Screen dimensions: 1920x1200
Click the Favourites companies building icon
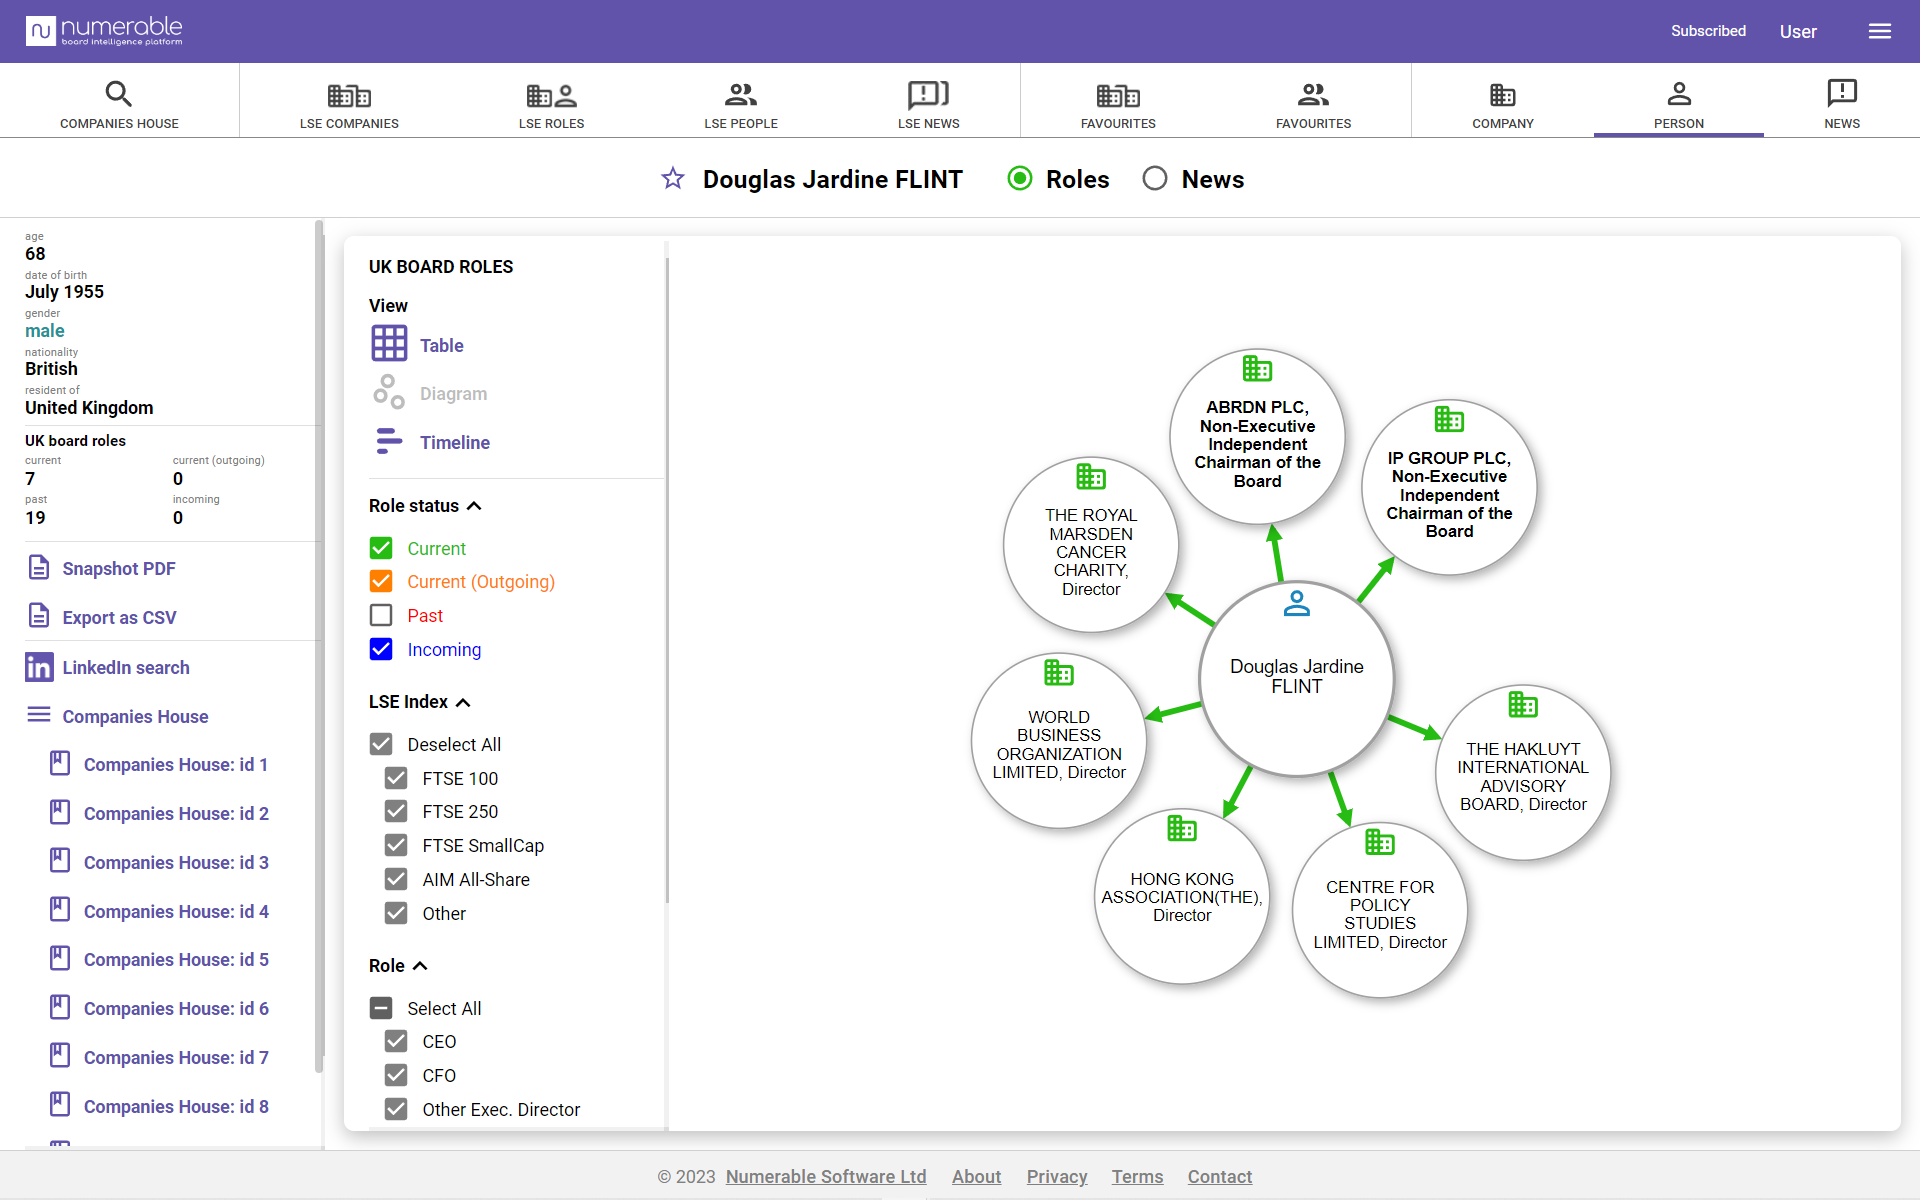(1118, 95)
